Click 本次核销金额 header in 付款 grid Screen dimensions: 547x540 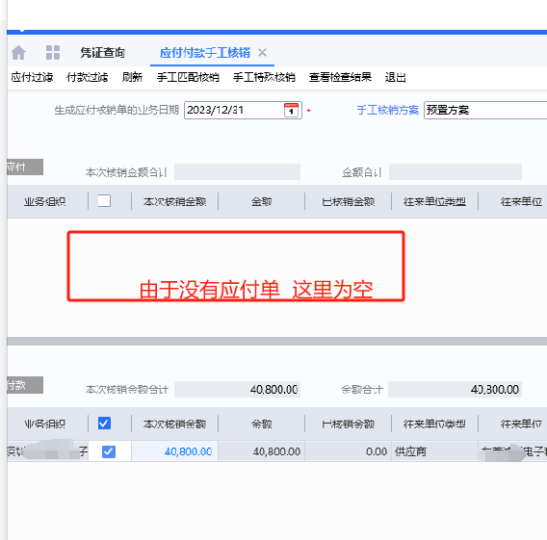(174, 424)
